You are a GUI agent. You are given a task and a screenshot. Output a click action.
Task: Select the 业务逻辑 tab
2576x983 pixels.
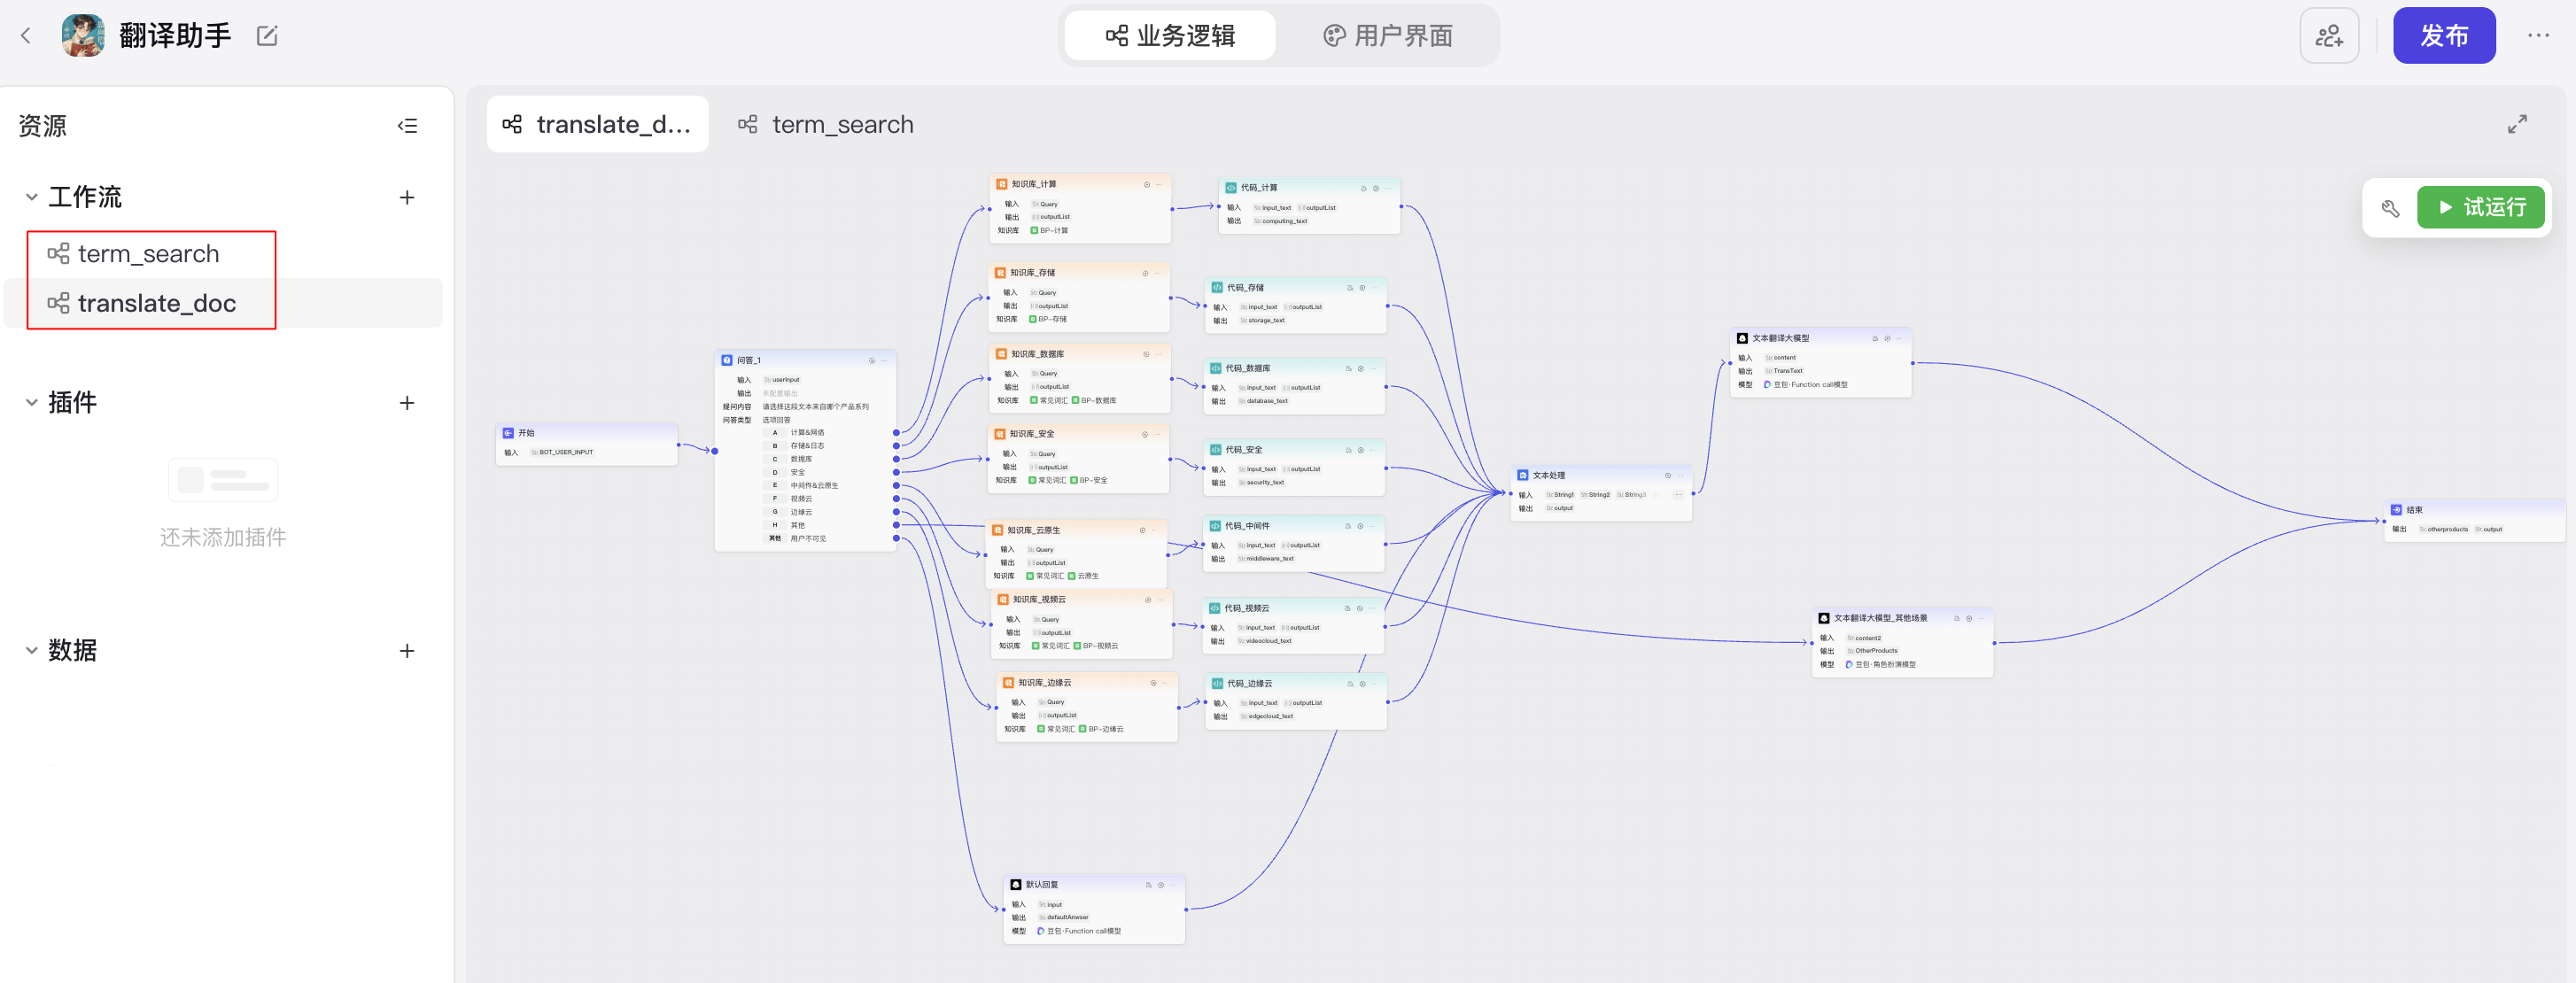point(1170,36)
